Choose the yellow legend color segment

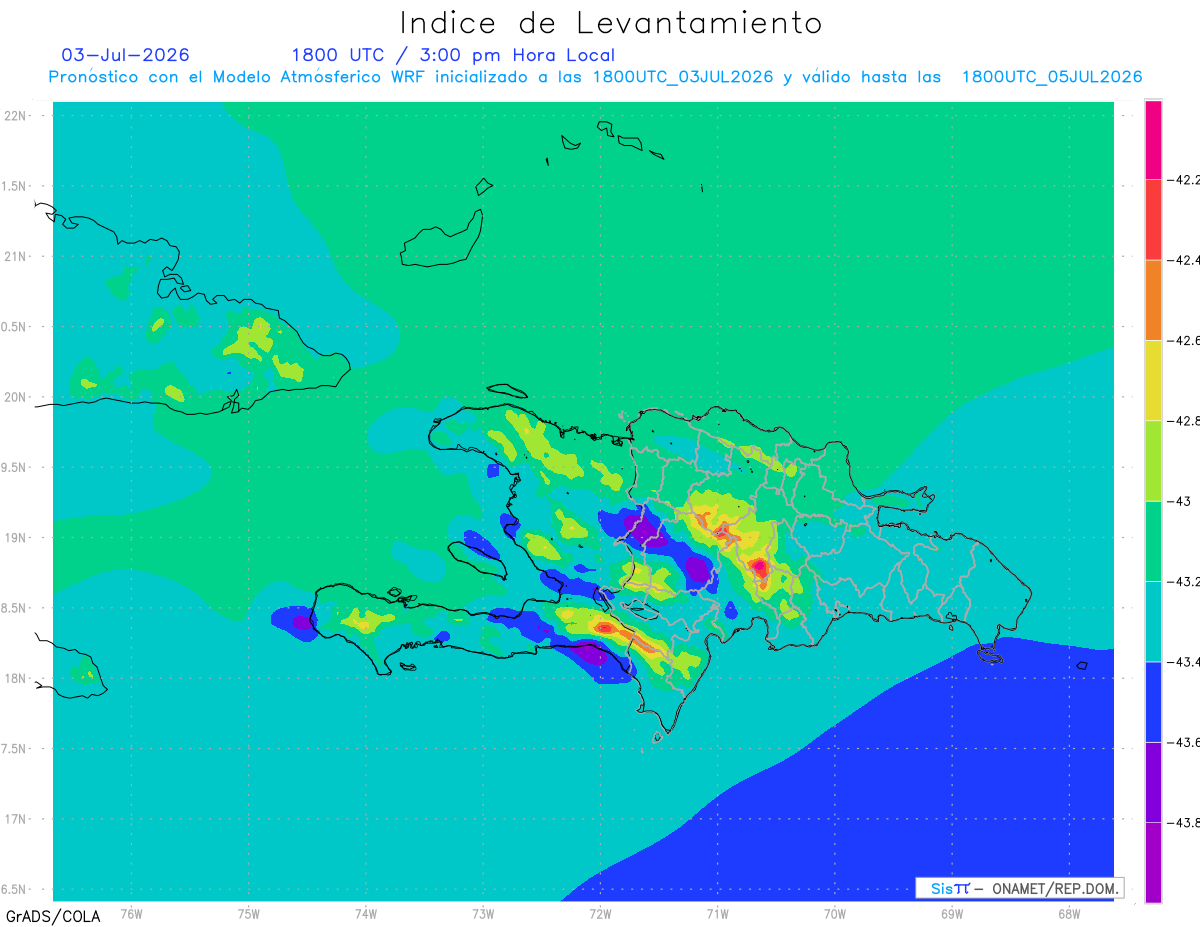click(1153, 380)
